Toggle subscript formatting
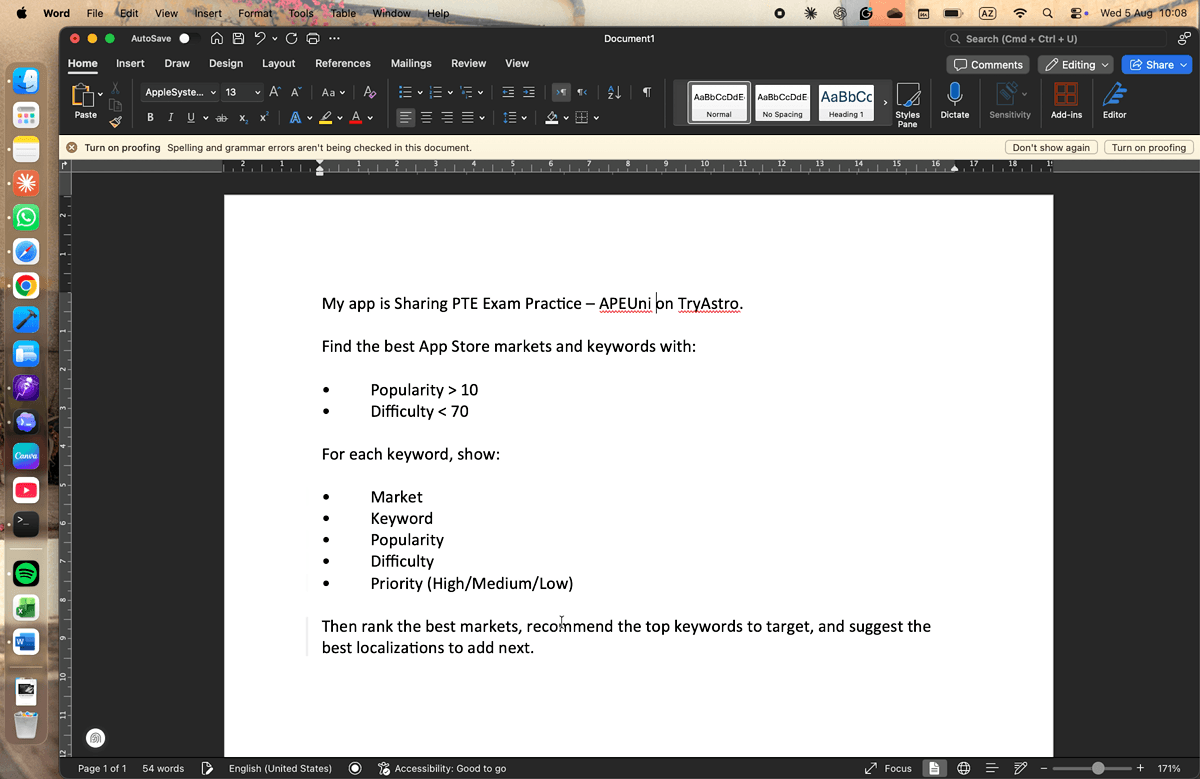 point(243,117)
